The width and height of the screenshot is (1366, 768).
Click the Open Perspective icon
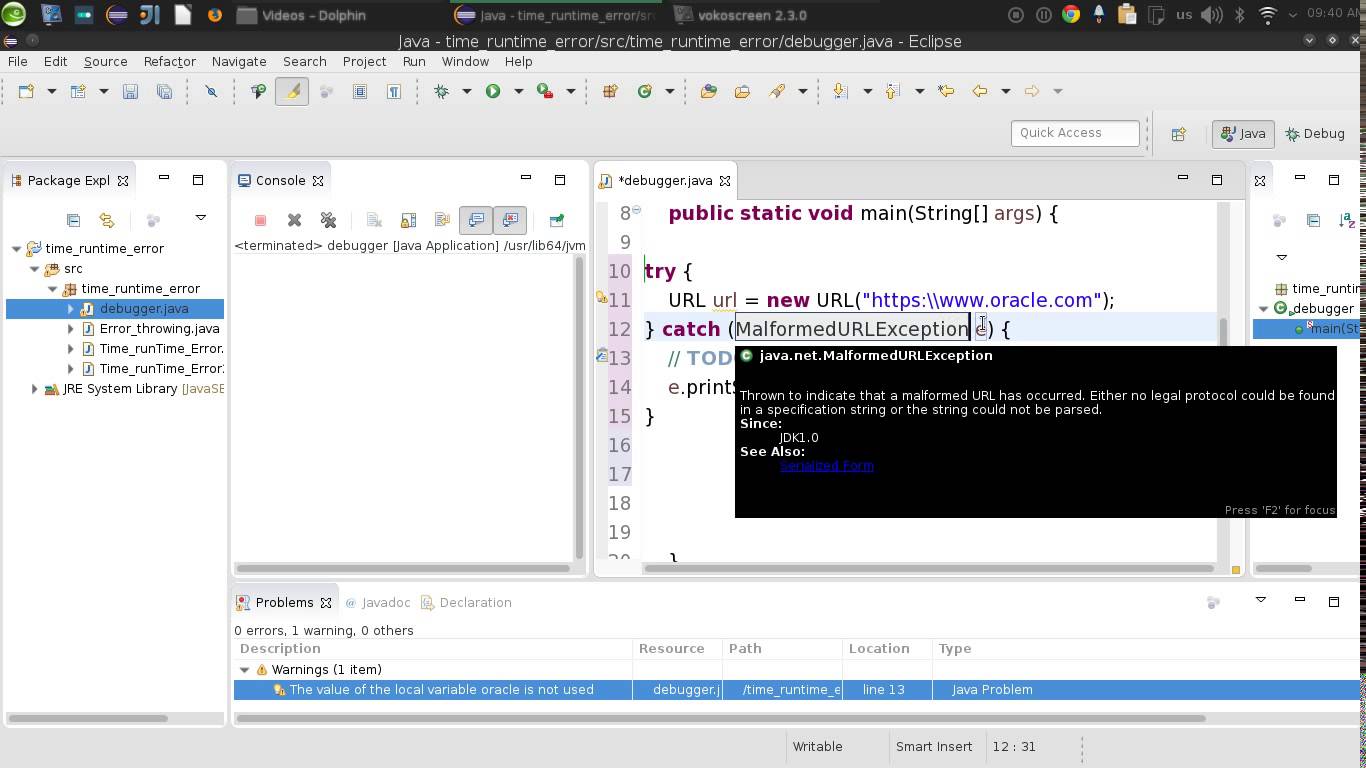[1178, 134]
